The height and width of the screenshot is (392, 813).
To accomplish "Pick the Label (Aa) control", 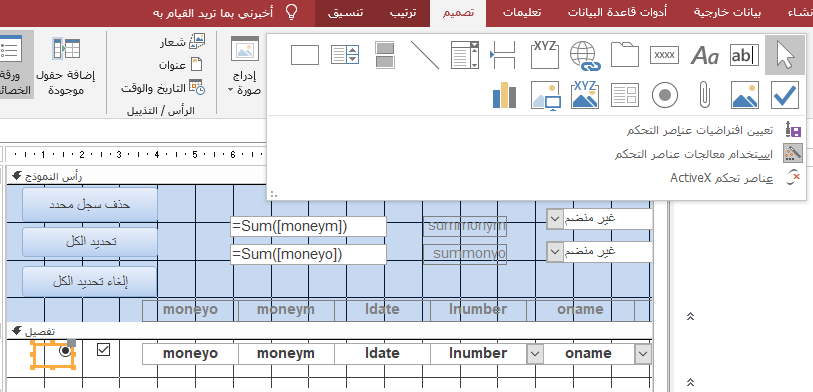I will coord(704,55).
